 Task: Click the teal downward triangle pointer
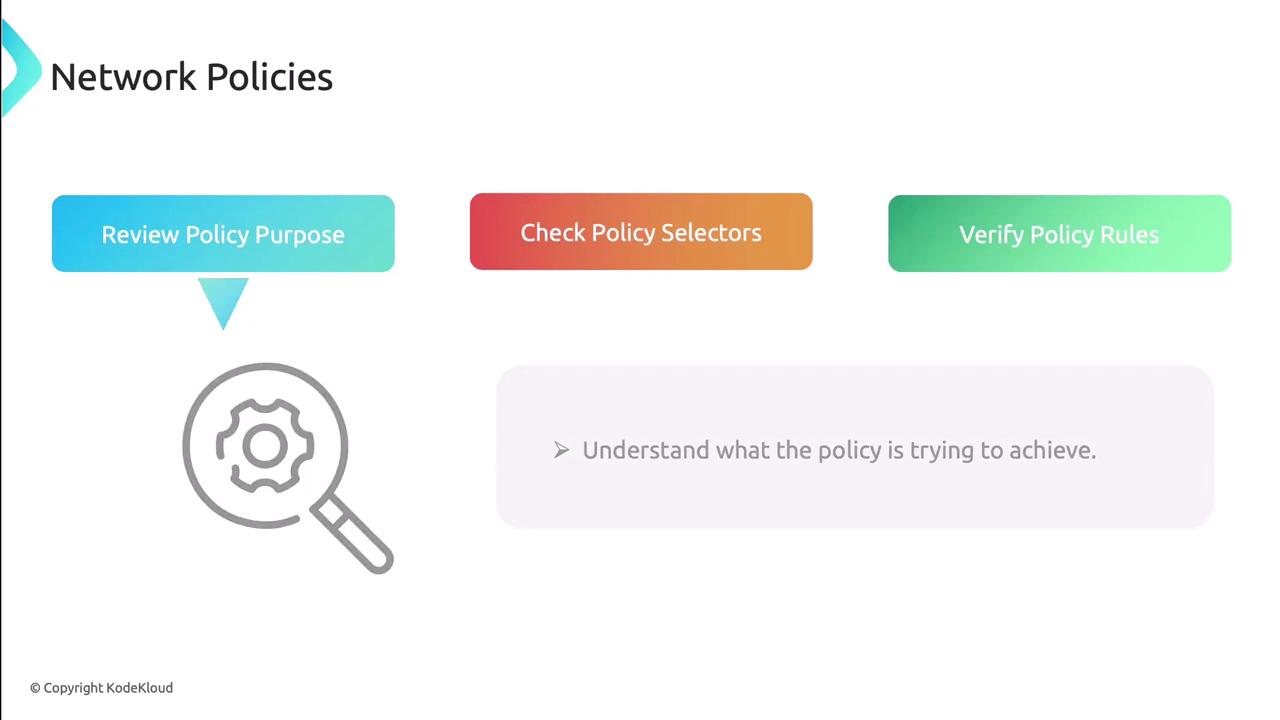(x=223, y=302)
